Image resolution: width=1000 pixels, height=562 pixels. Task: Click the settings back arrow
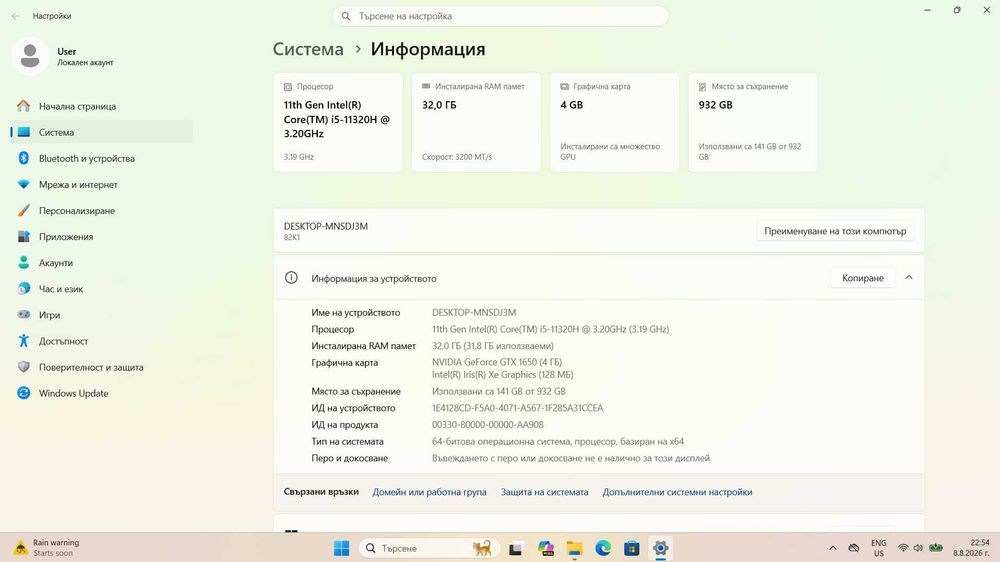[15, 16]
